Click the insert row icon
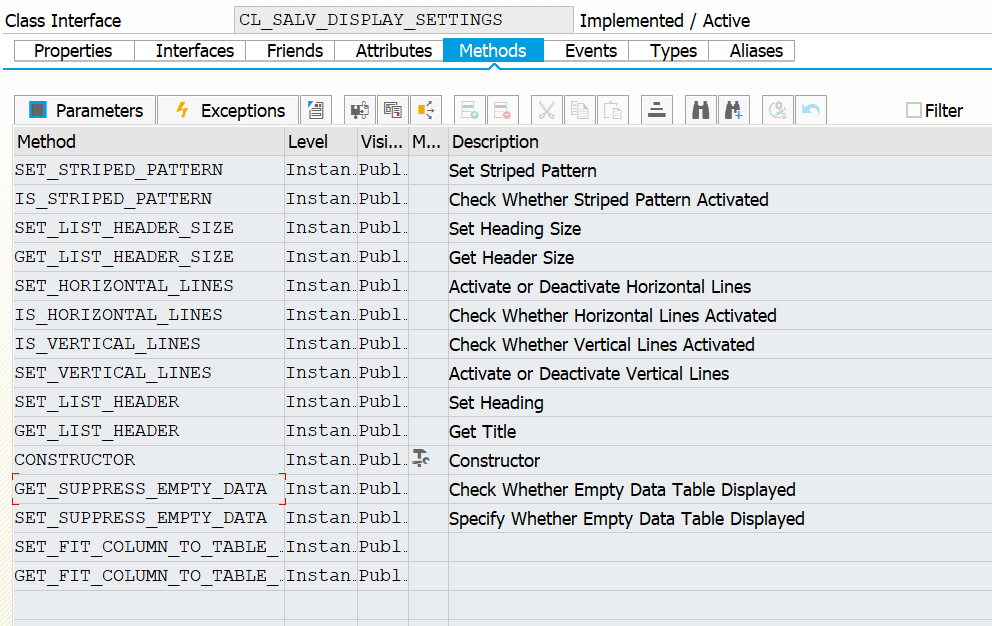 pyautogui.click(x=470, y=110)
